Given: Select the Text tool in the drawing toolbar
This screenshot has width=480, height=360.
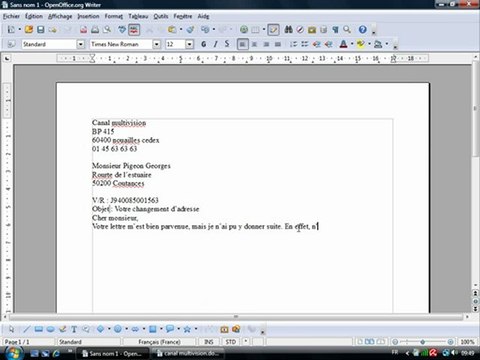Looking at the screenshot, I should point(74,329).
